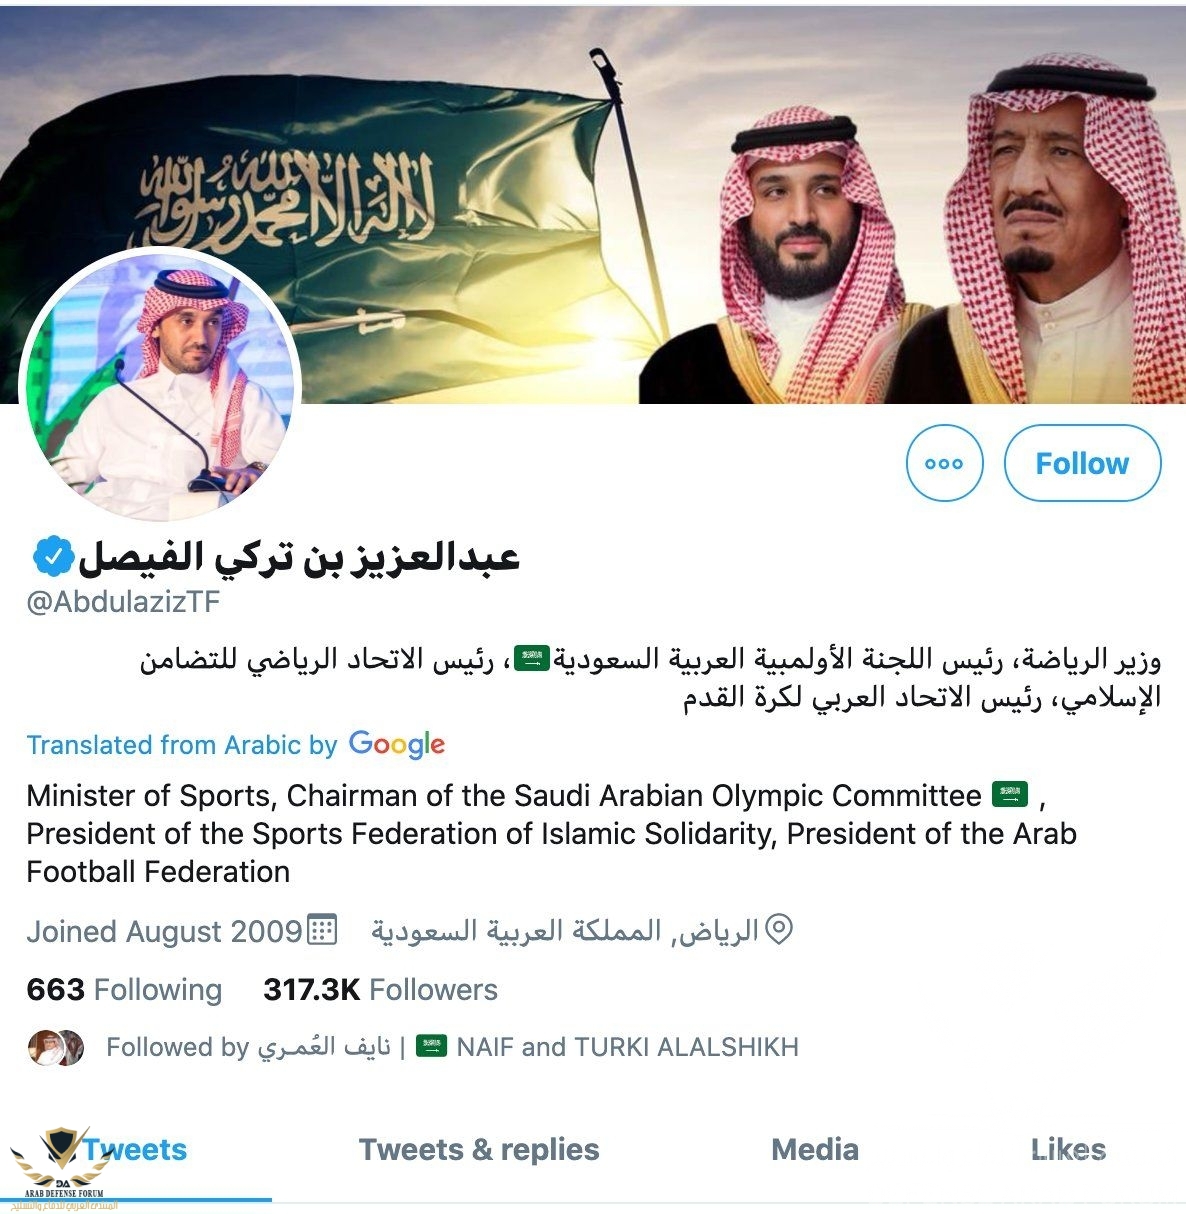Click the @AbdulazizTF handle
Viewport: 1186px width, 1214px height.
point(123,602)
